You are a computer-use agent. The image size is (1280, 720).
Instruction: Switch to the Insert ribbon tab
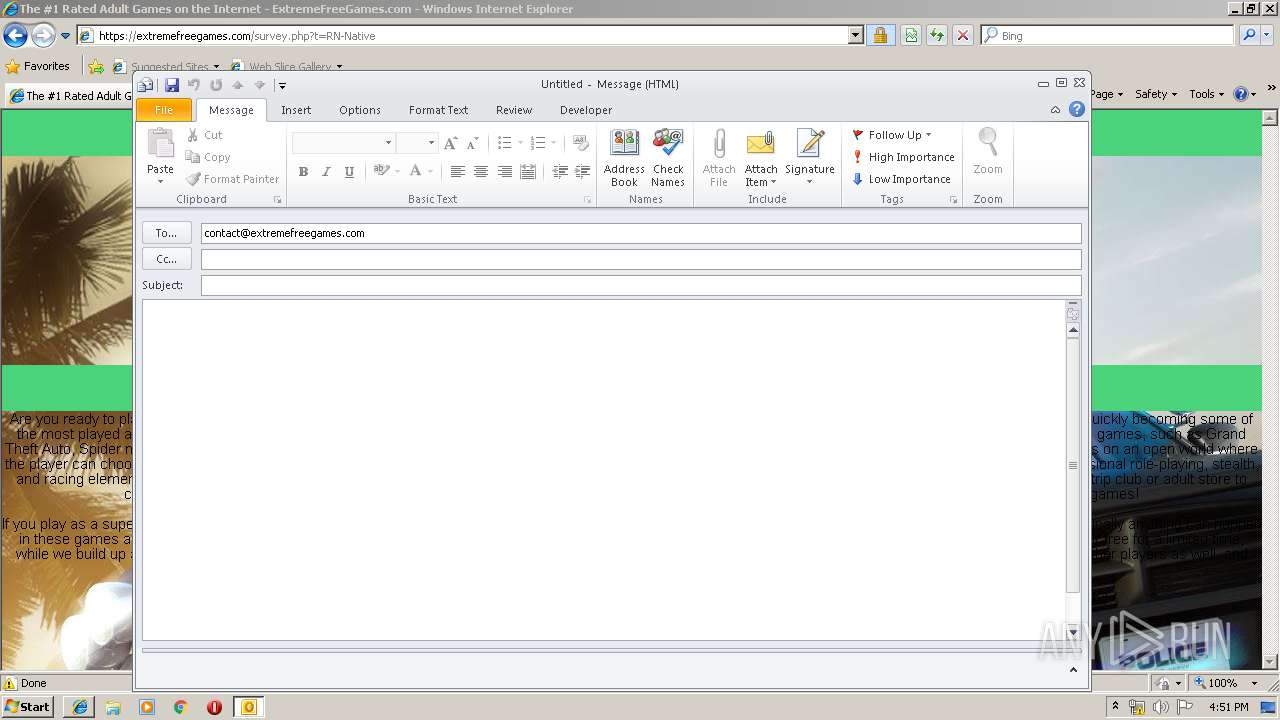click(296, 110)
